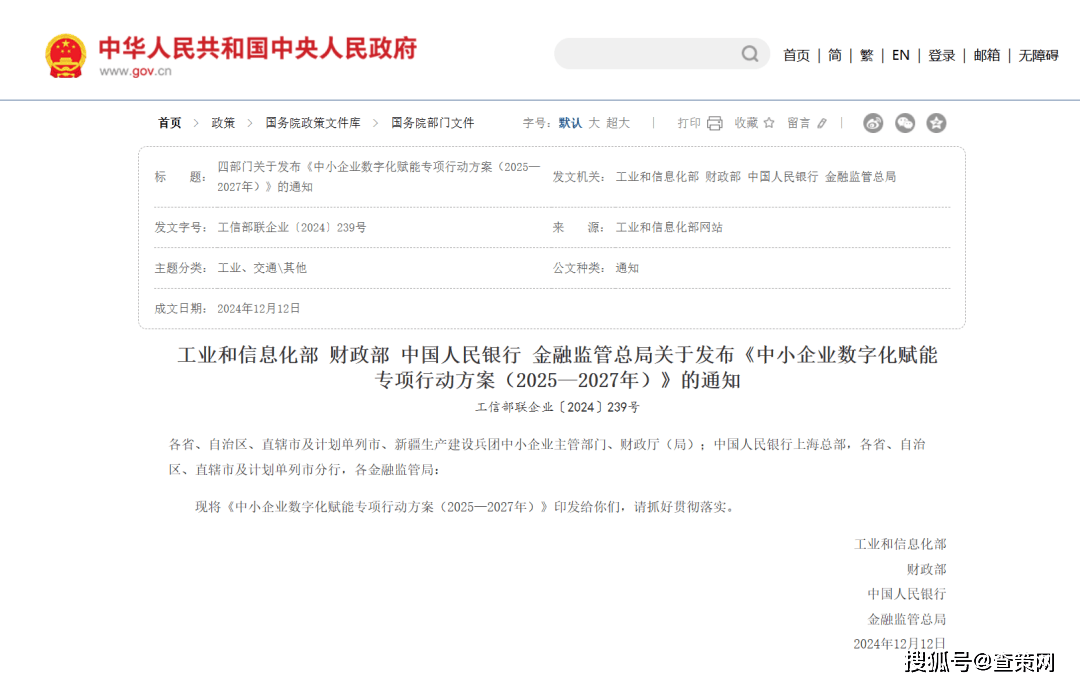Select 首页 in the top navigation

[796, 55]
